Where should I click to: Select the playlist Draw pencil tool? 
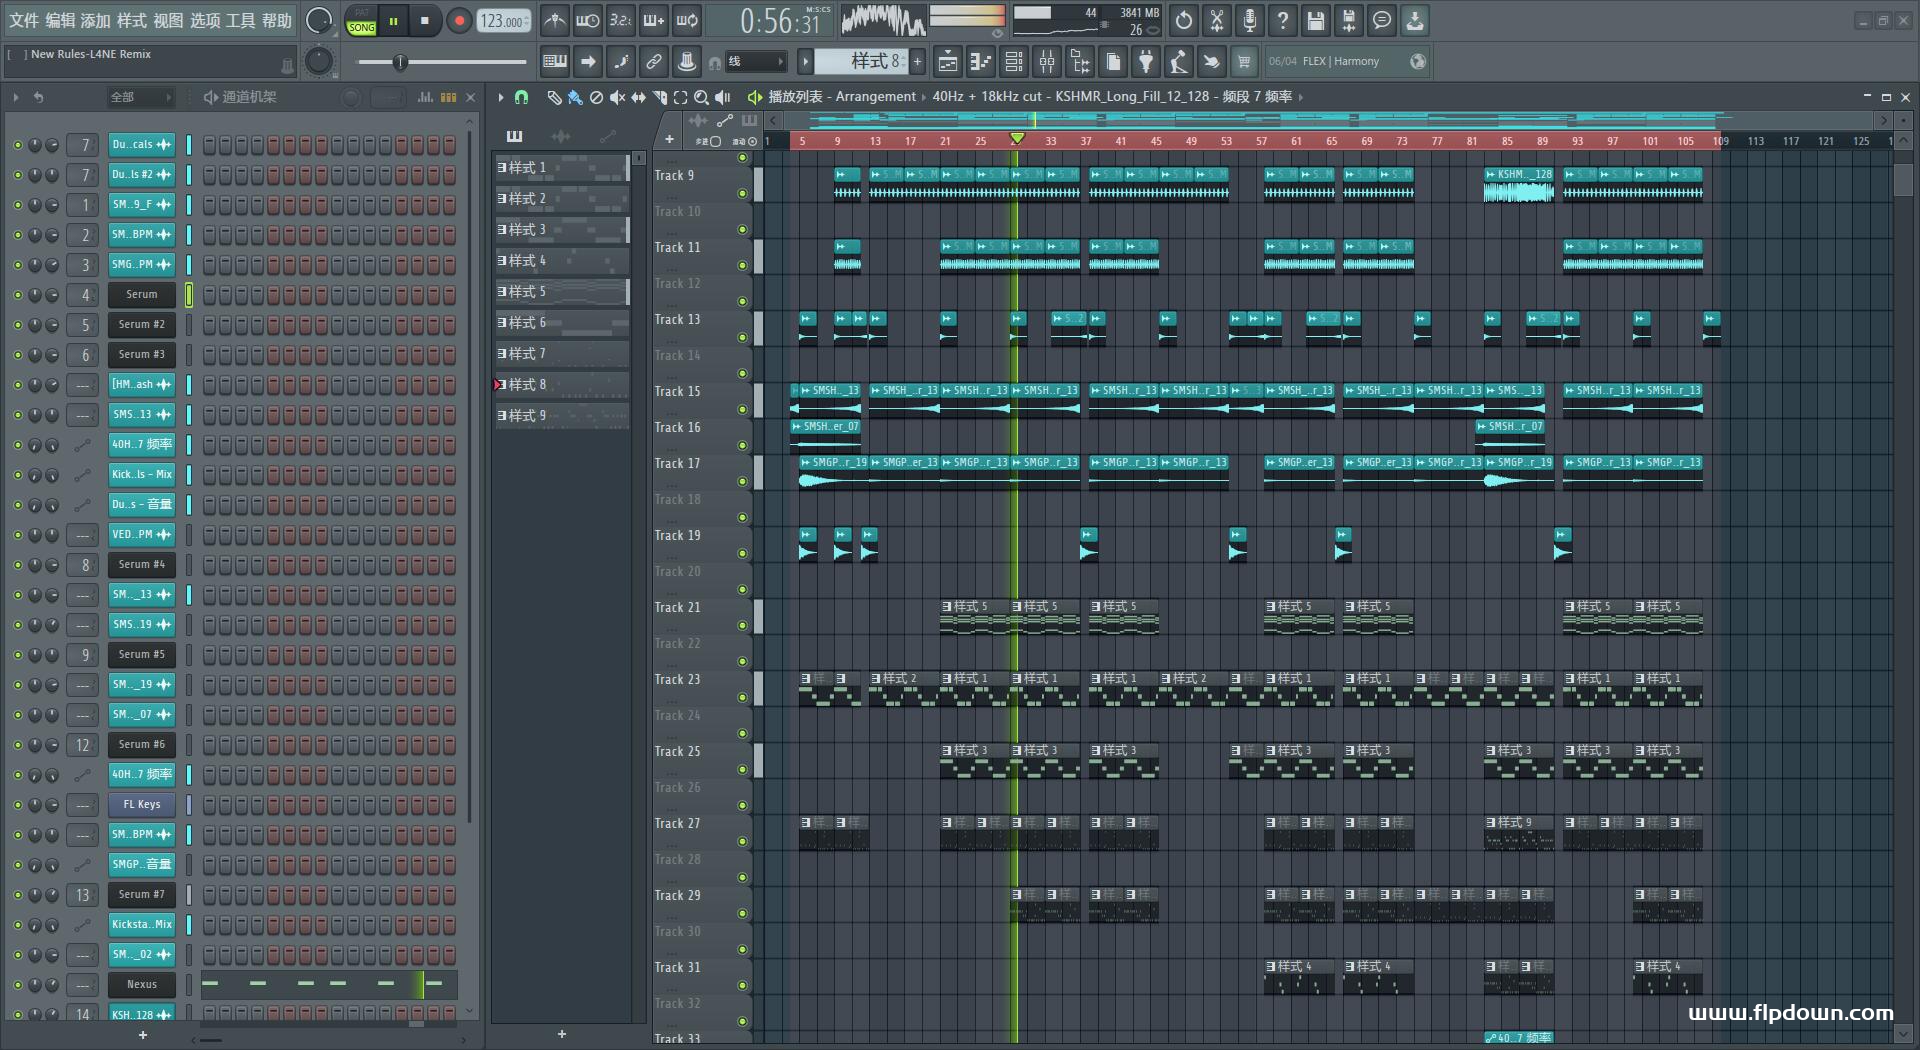(554, 97)
